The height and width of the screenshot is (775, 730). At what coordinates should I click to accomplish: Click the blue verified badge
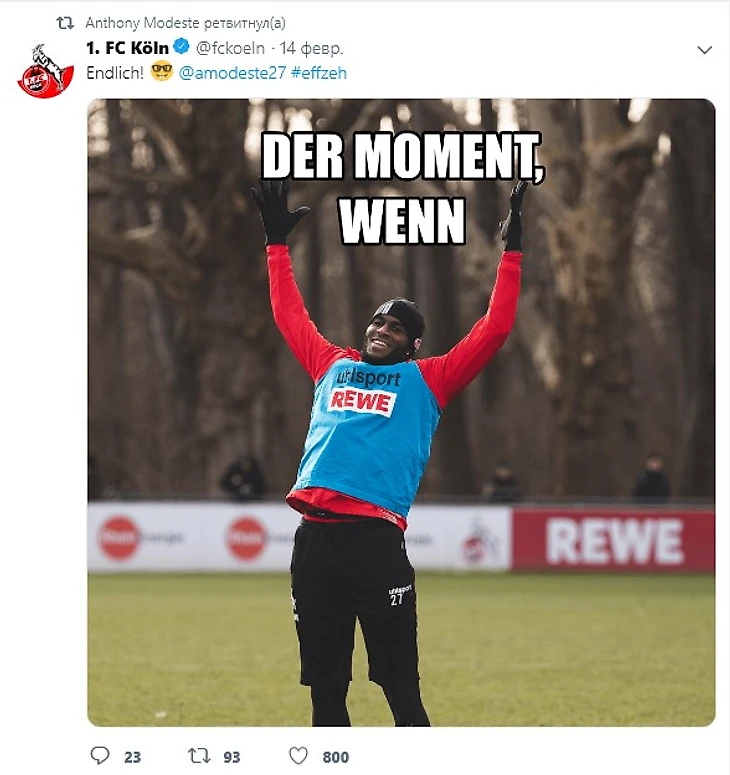pos(182,47)
